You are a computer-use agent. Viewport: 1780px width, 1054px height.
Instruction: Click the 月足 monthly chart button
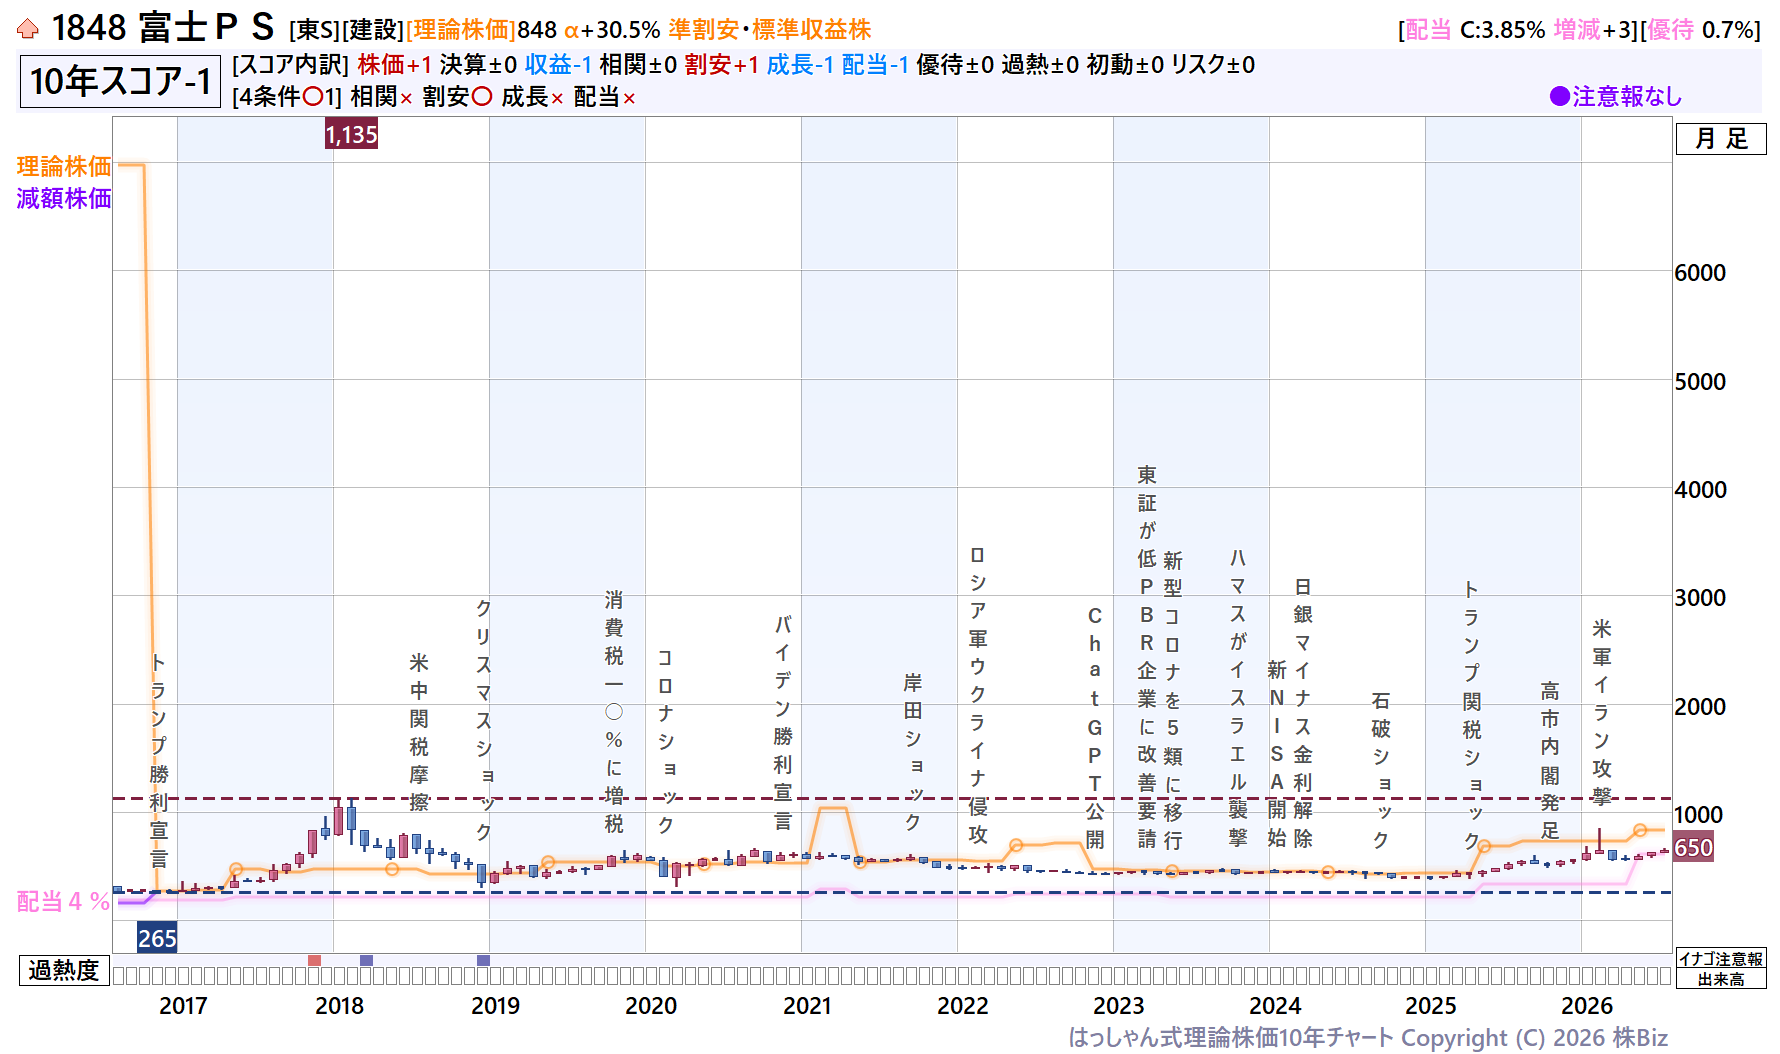coord(1721,139)
